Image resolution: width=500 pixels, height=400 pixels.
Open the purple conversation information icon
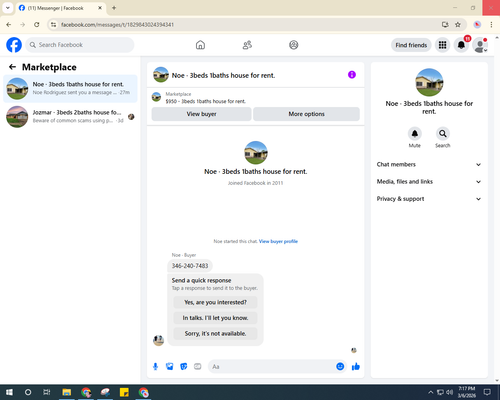(x=352, y=75)
